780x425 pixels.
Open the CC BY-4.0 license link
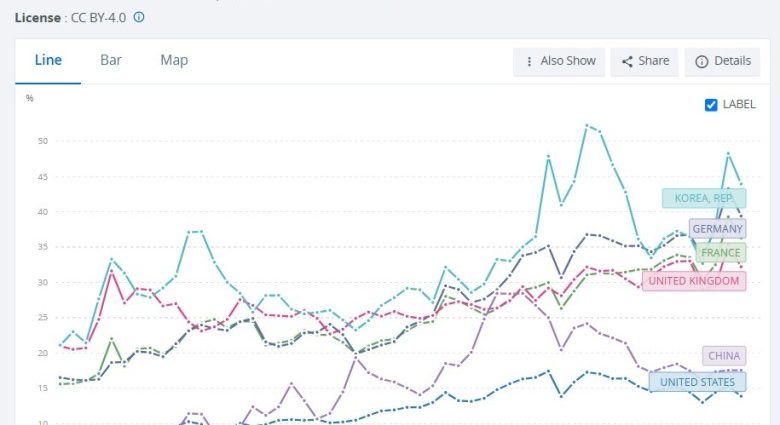(x=99, y=17)
